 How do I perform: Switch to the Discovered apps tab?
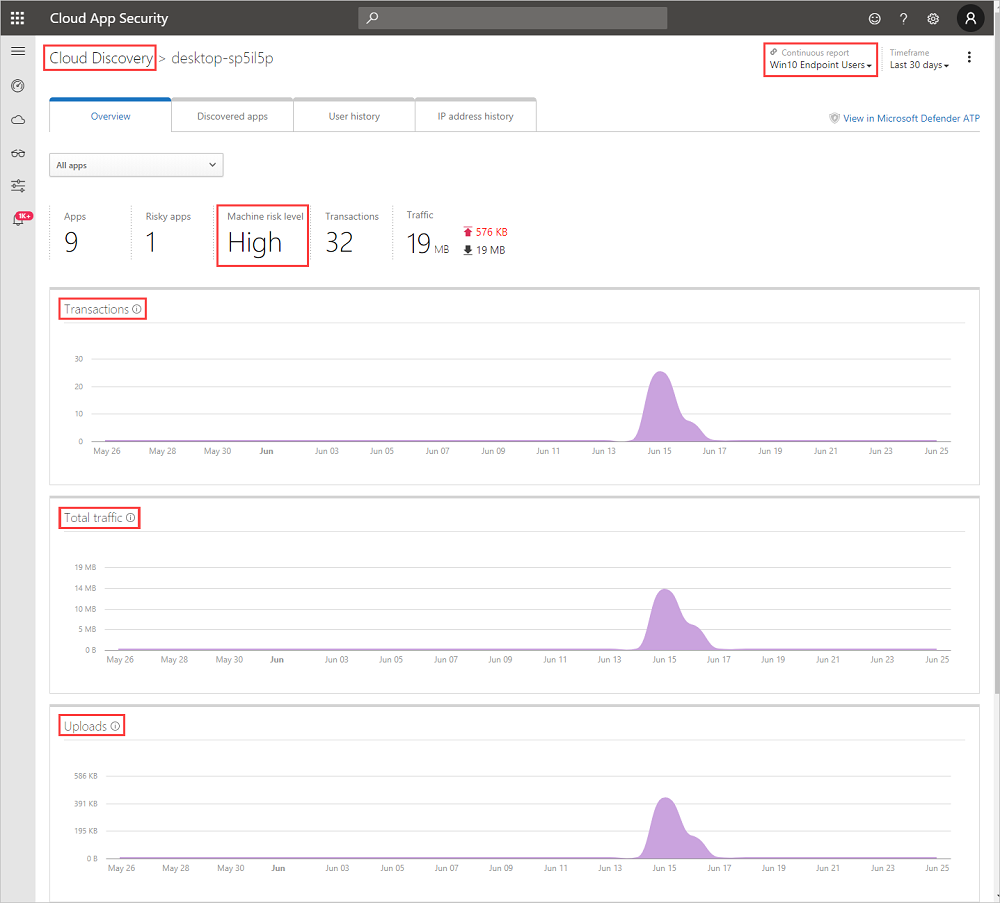pyautogui.click(x=232, y=116)
